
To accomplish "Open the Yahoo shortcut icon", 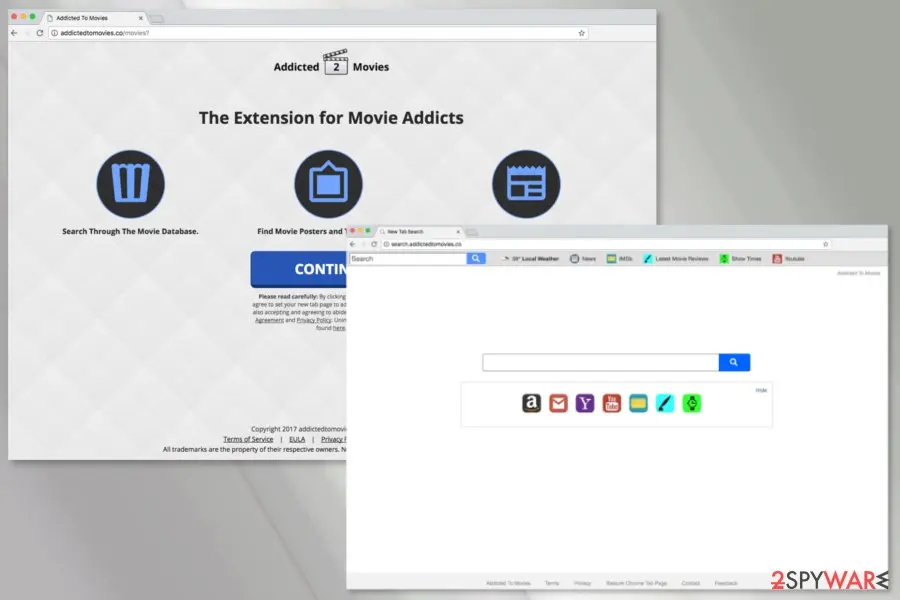I will click(x=585, y=403).
